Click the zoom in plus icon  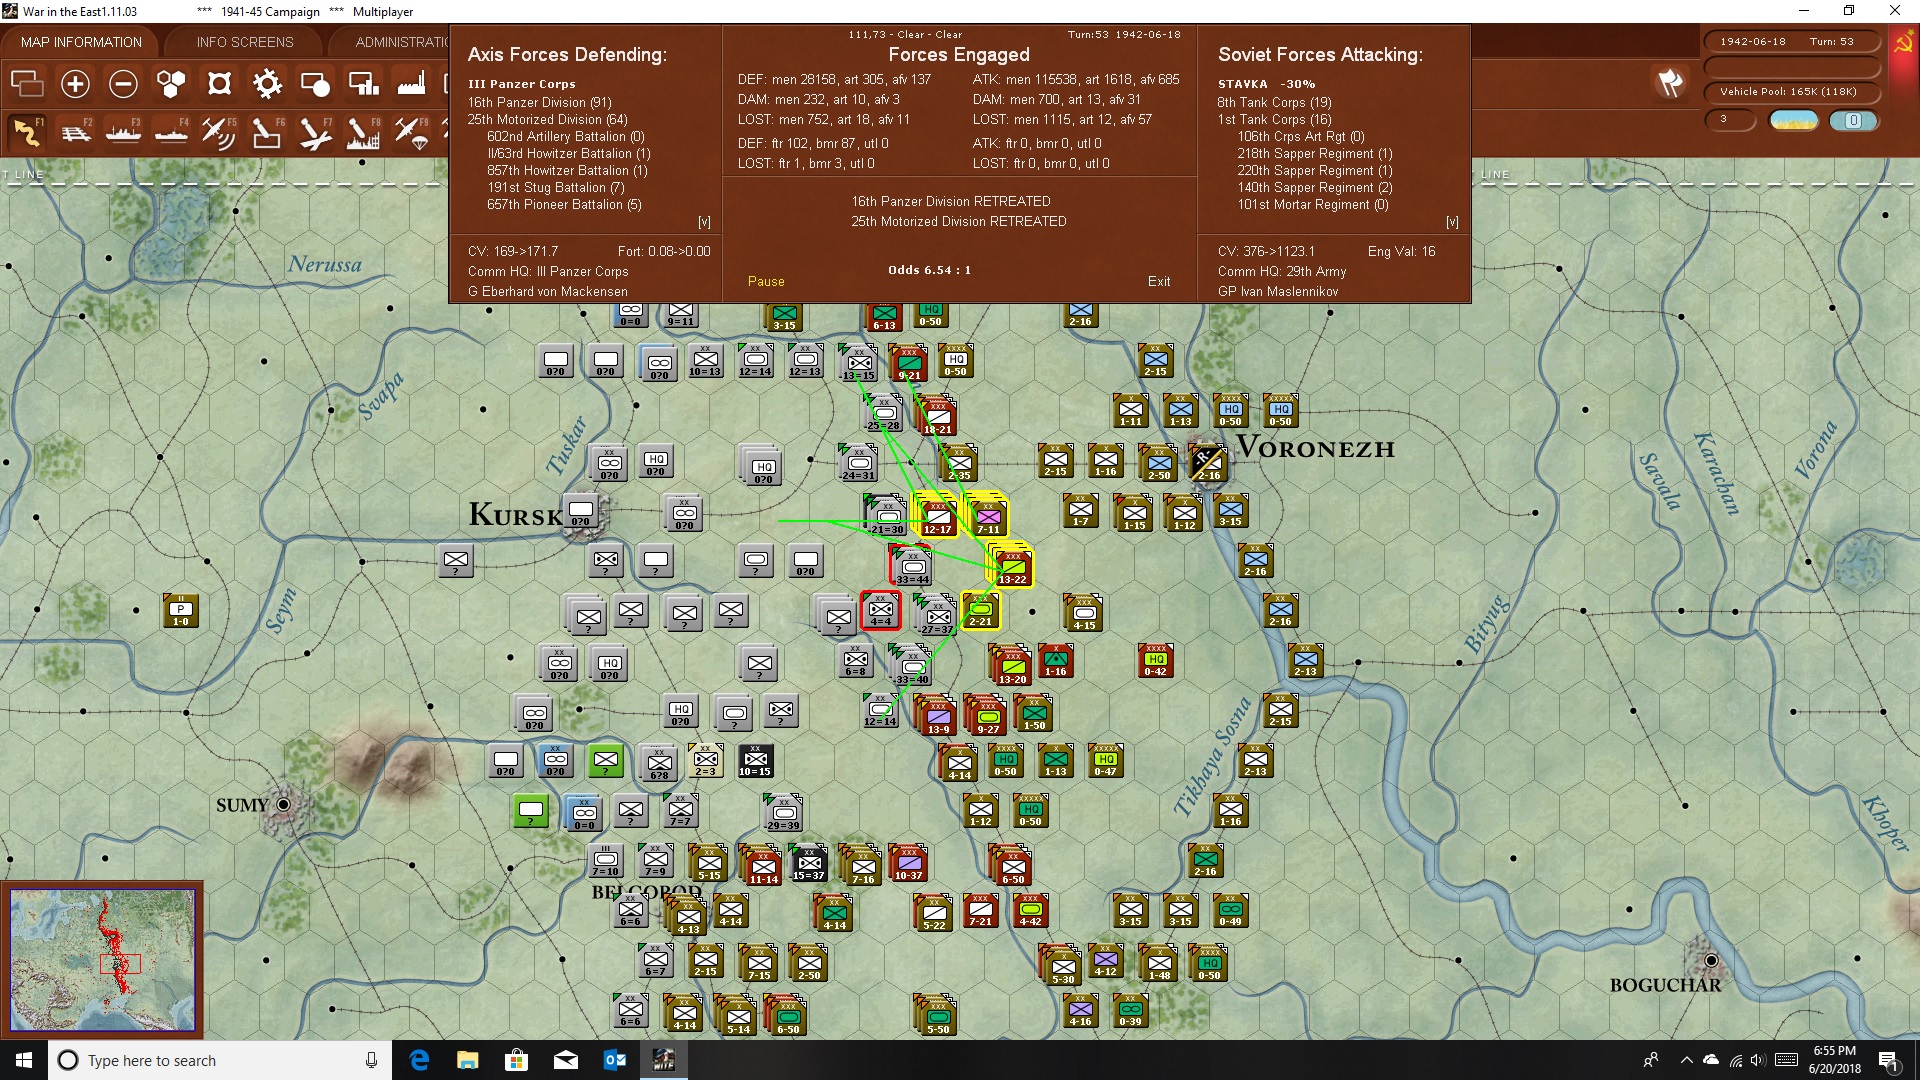[x=75, y=84]
